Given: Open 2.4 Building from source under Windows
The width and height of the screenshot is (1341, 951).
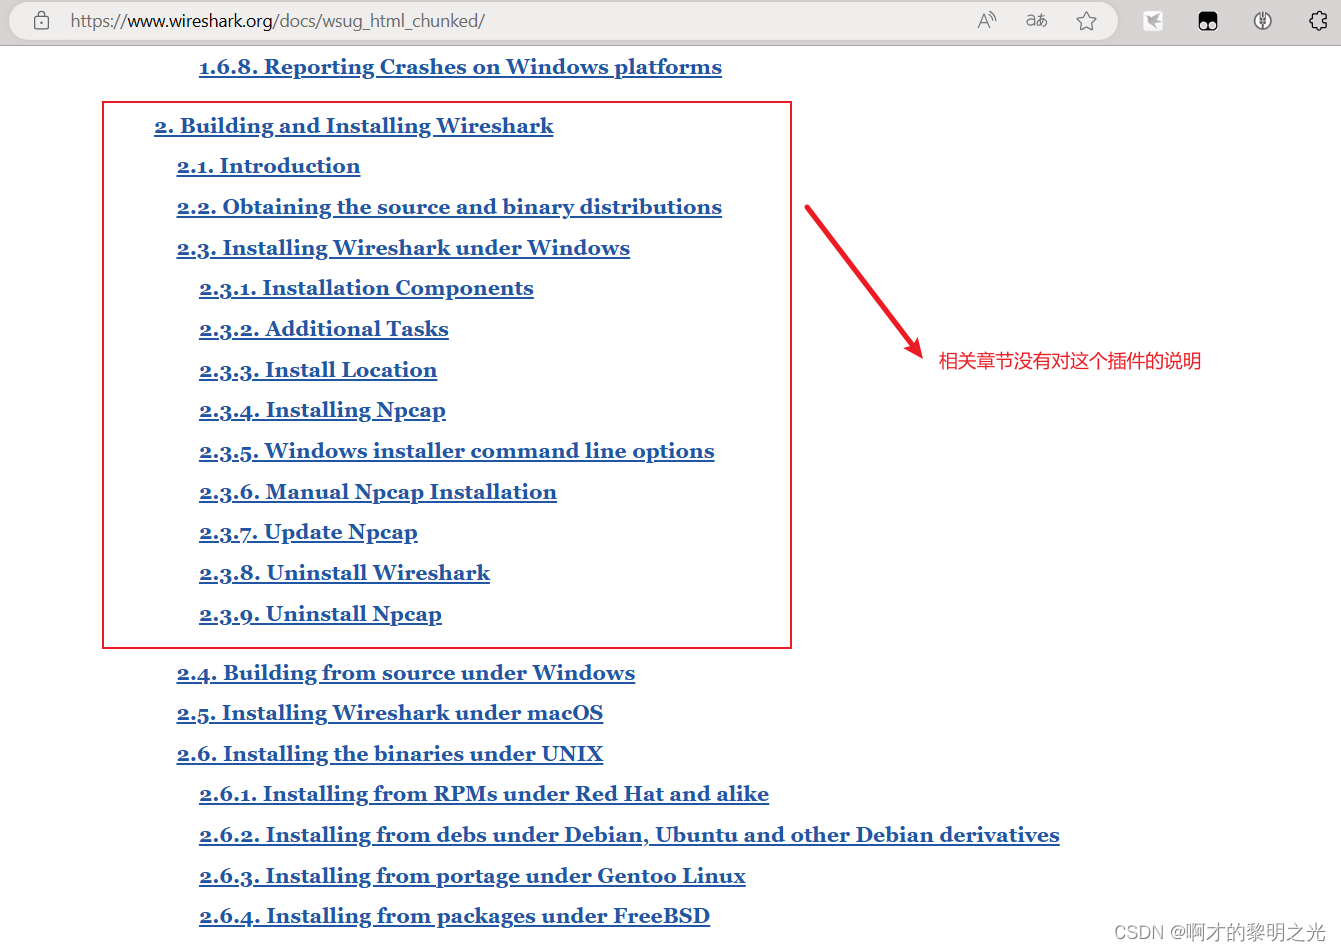Looking at the screenshot, I should tap(406, 673).
